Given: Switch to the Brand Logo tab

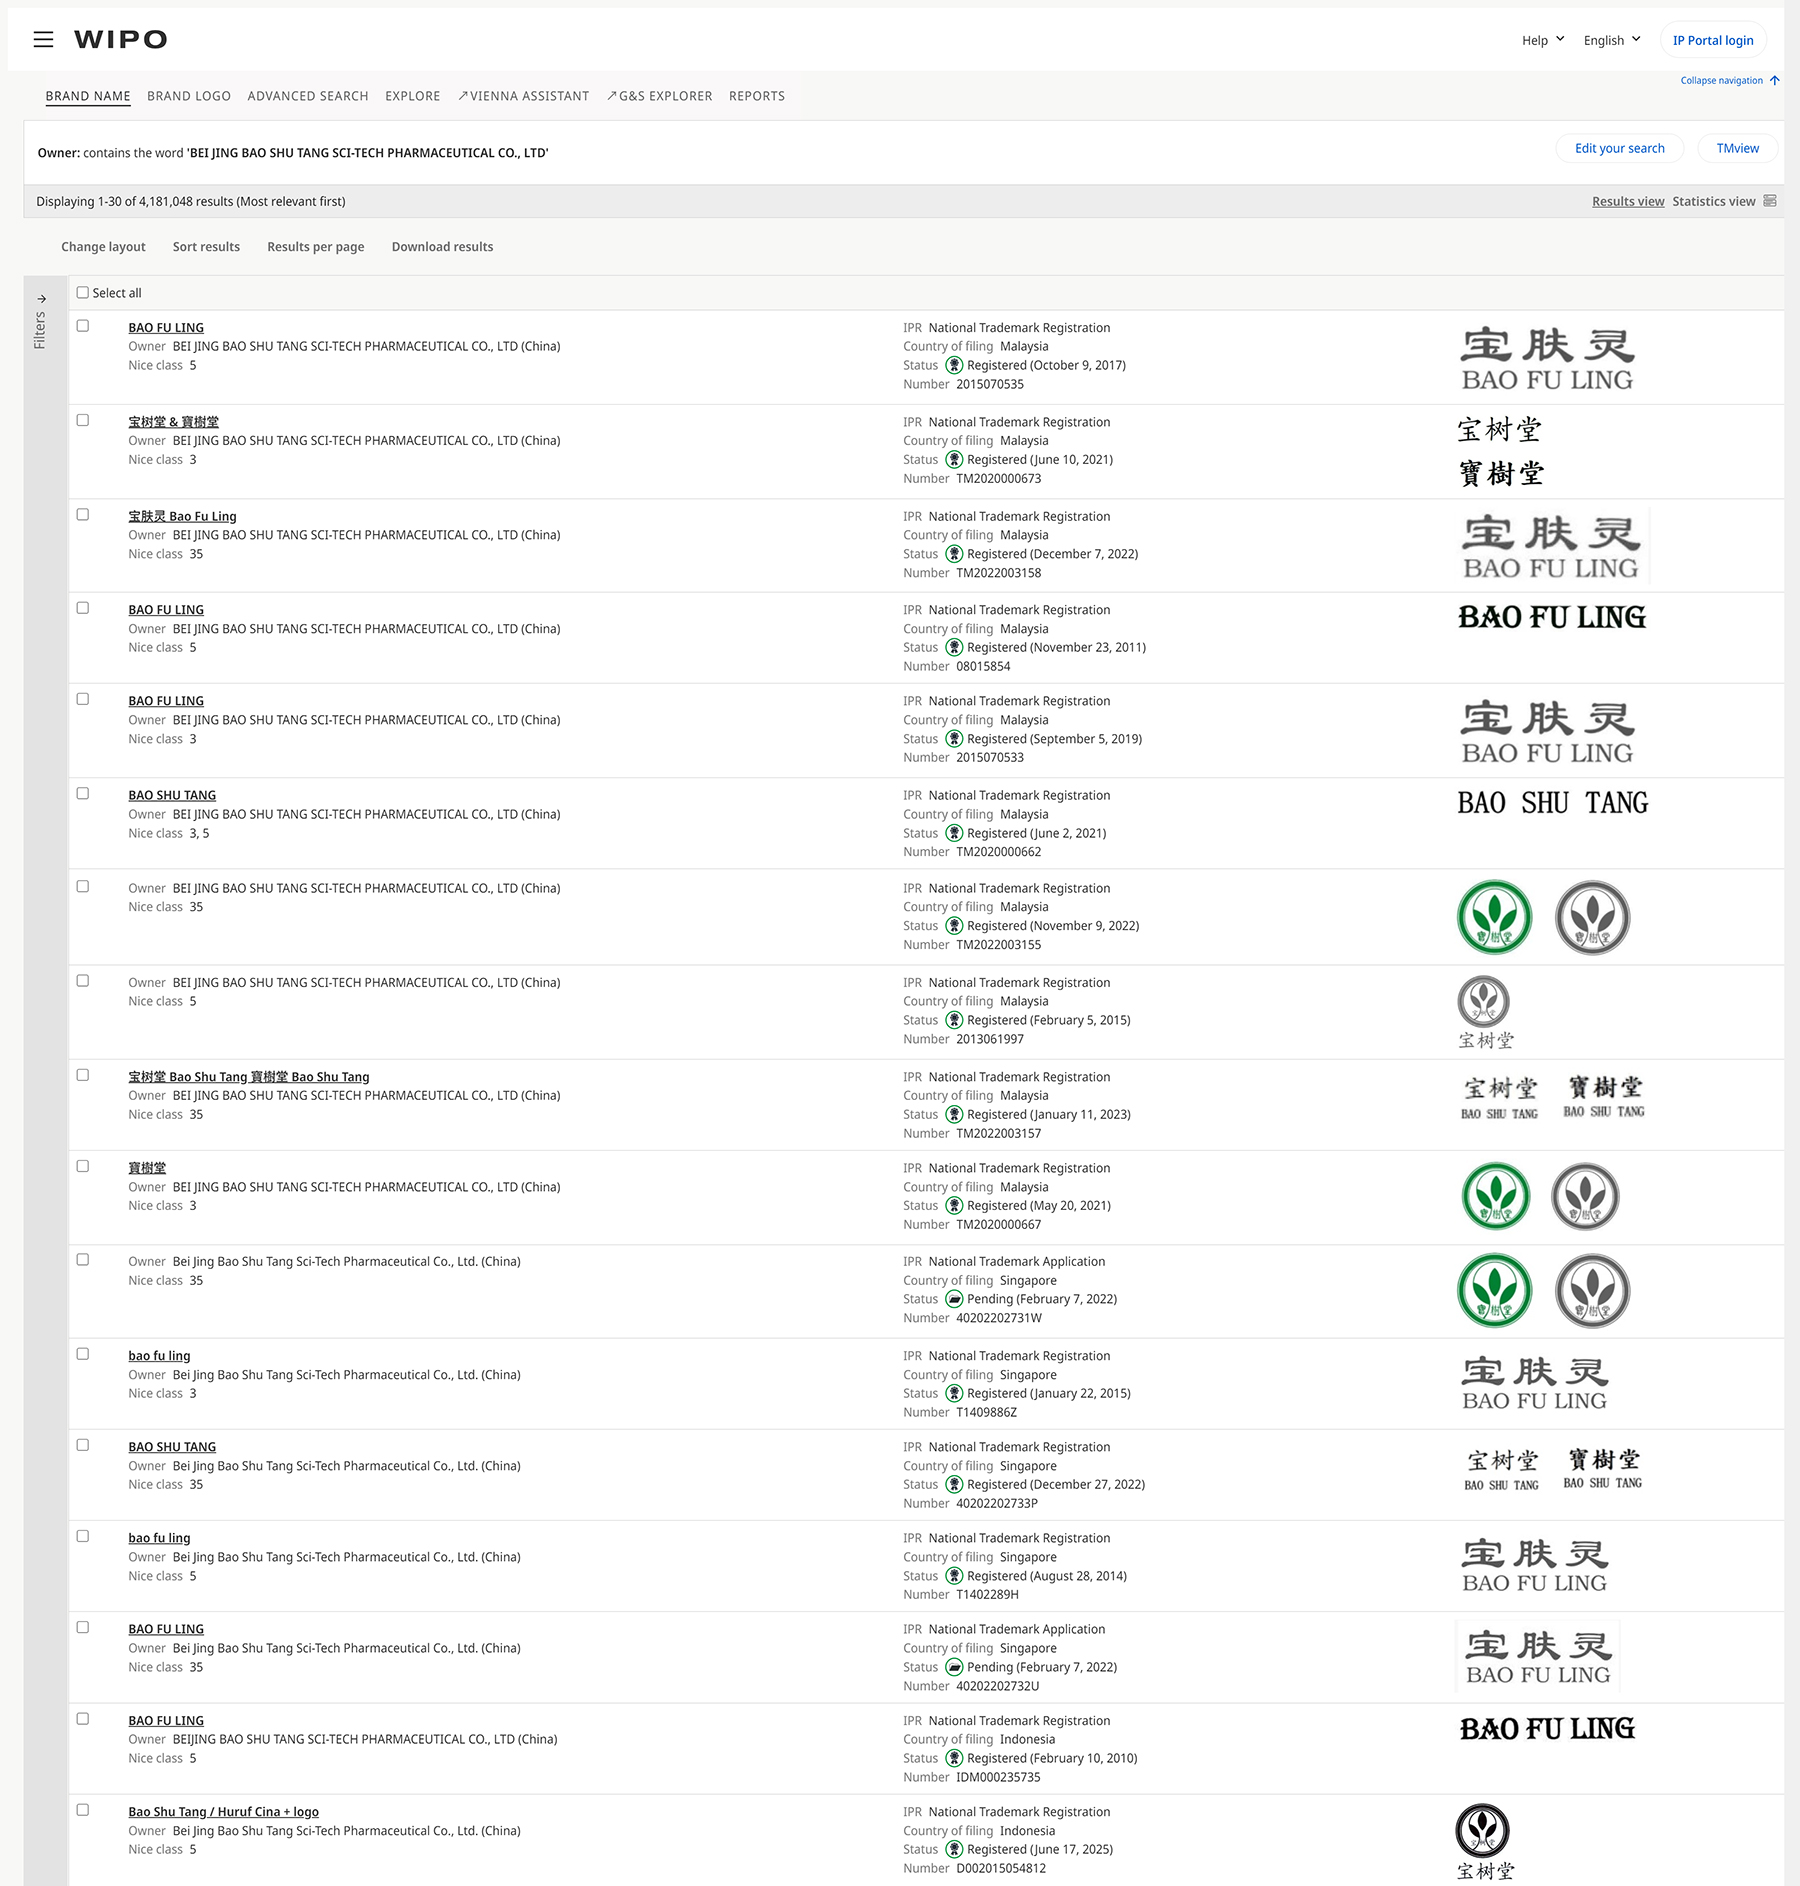Looking at the screenshot, I should [189, 96].
